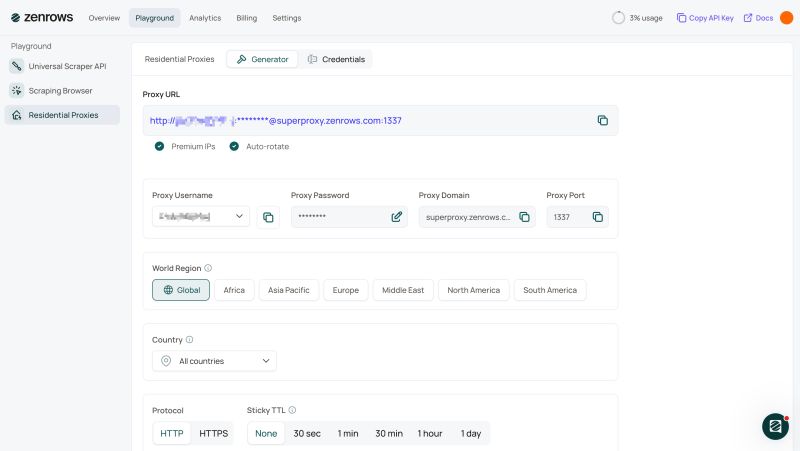Select the Europe region
The height and width of the screenshot is (451, 800).
pyautogui.click(x=346, y=290)
